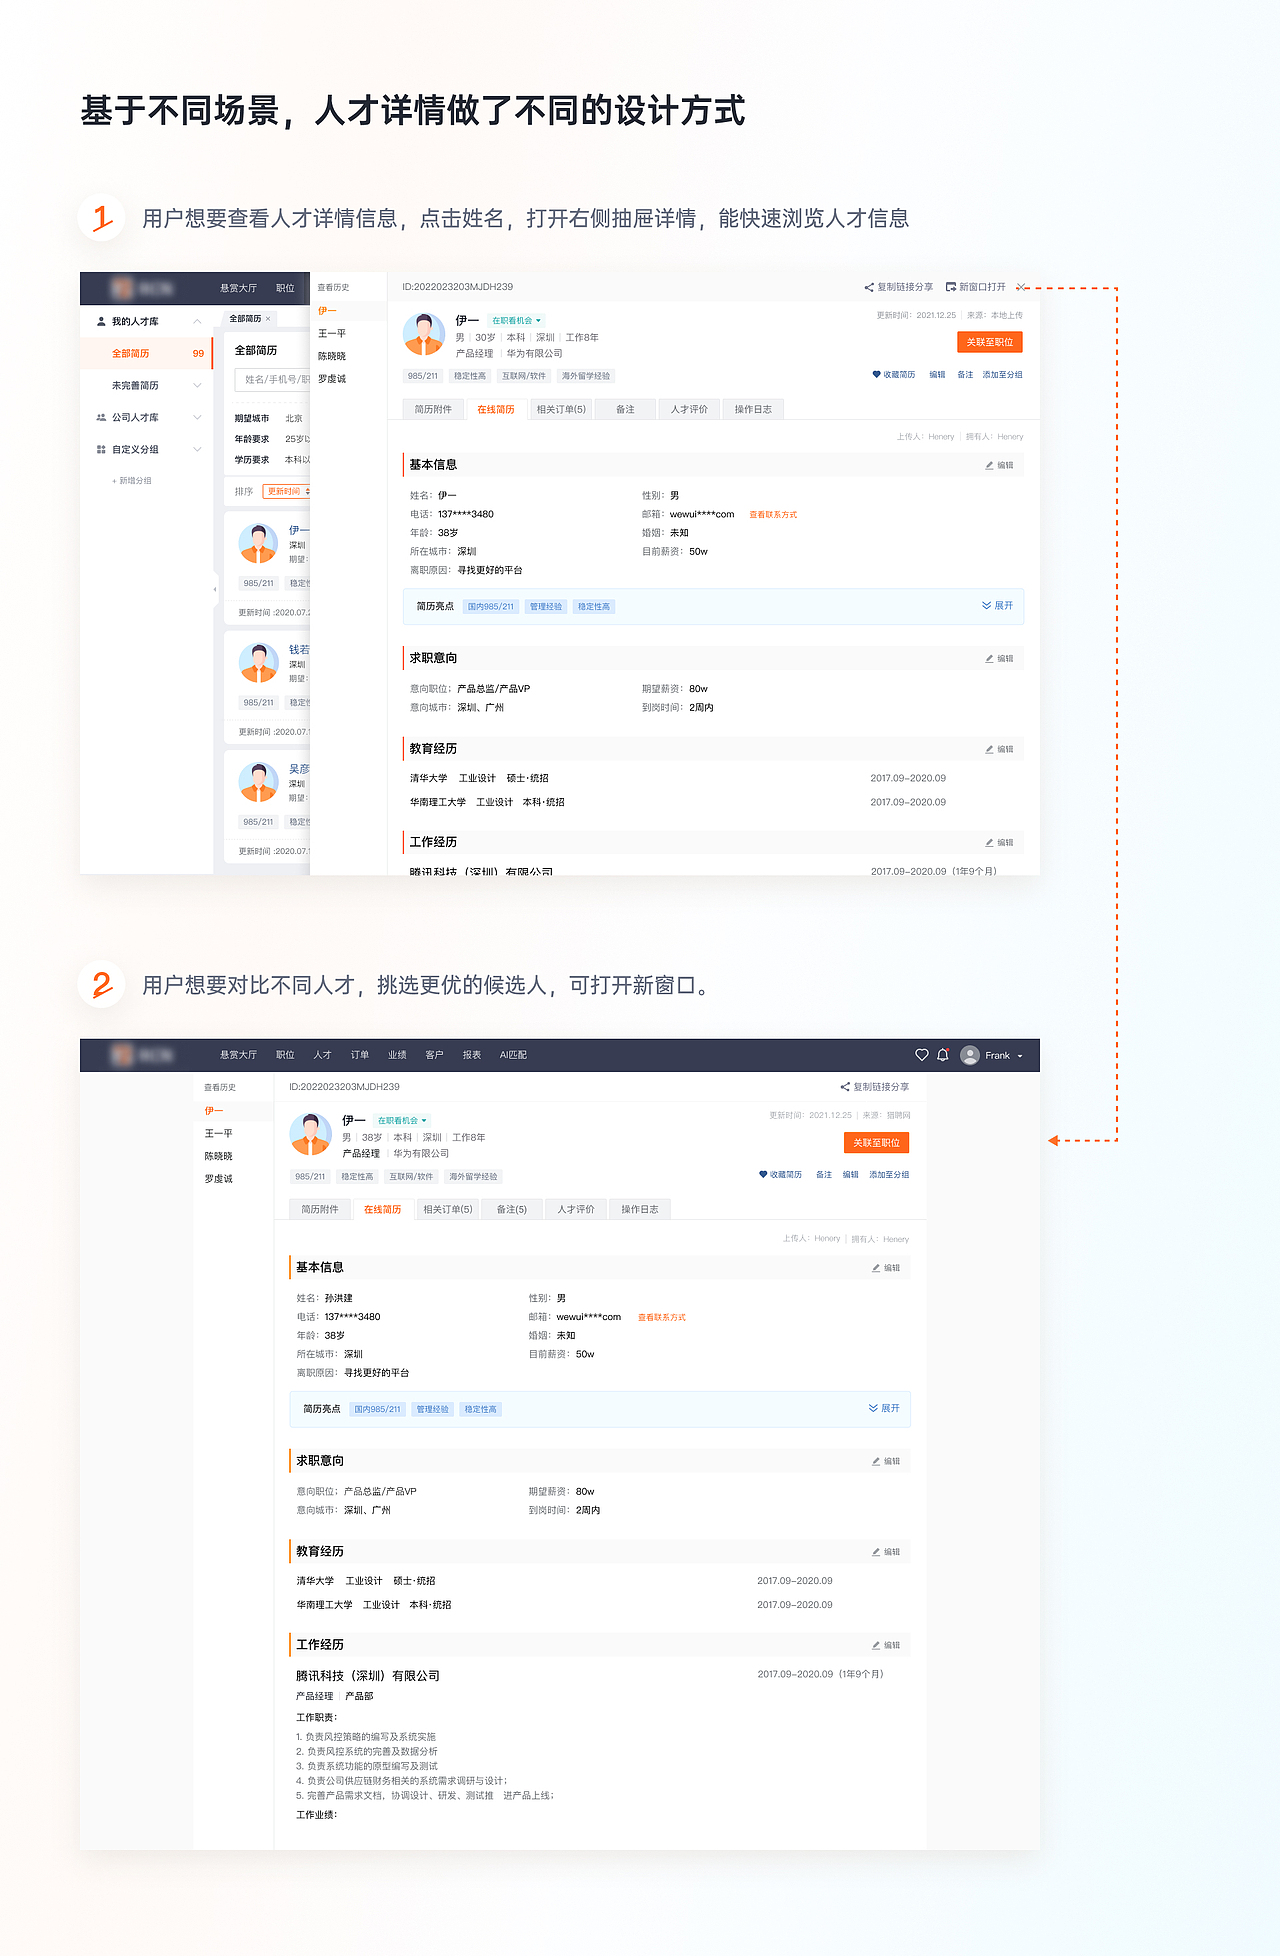Viewport: 1280px width, 1956px height.
Task: Open AI匹配 in the top navigation
Action: point(513,1055)
